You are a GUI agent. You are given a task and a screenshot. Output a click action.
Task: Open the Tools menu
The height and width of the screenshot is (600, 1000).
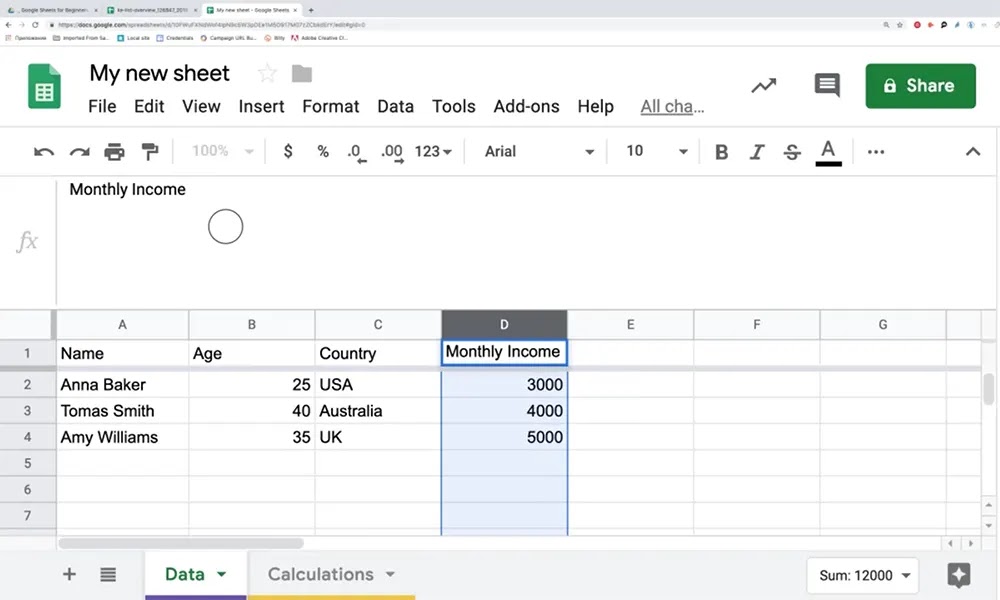453,106
